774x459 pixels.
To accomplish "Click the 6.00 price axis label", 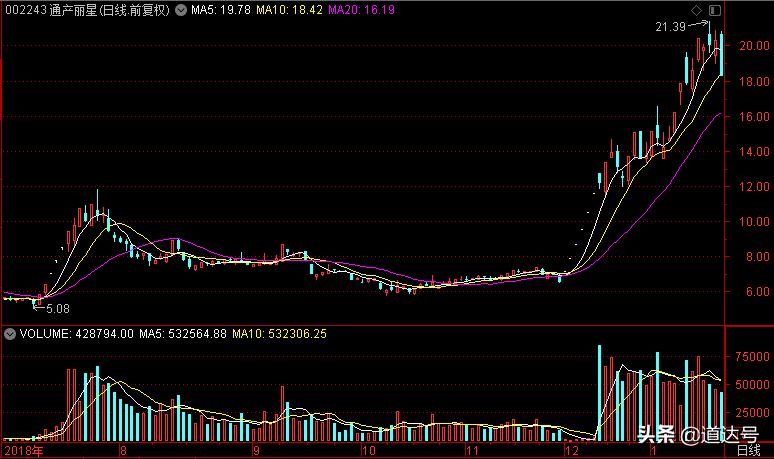I will coord(757,292).
